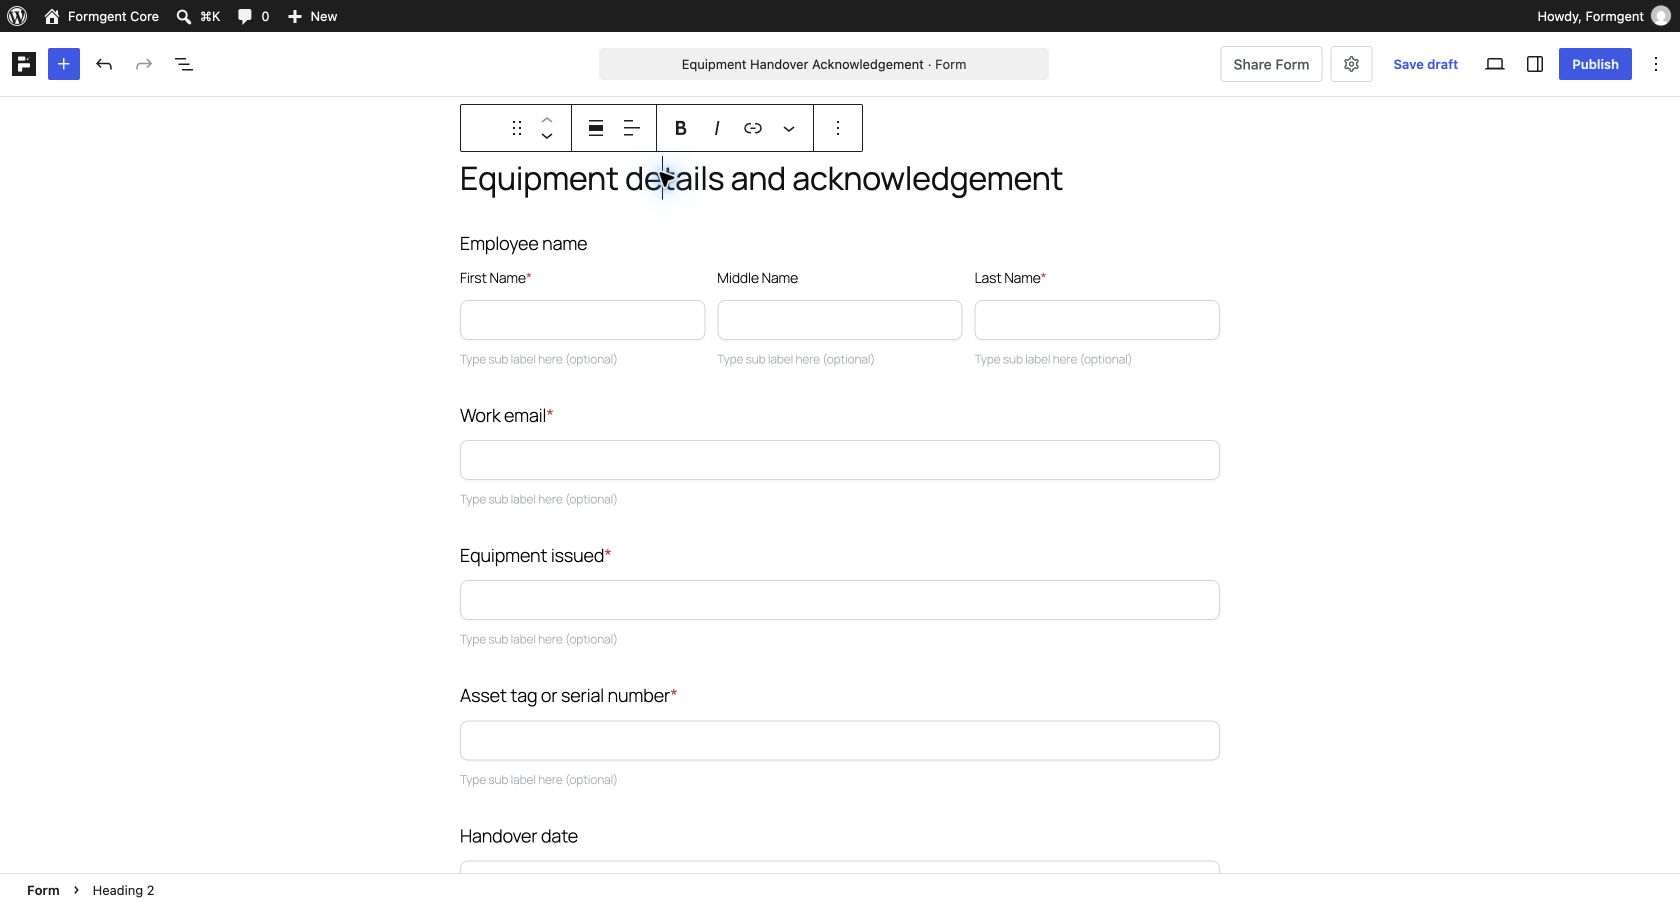
Task: Open the Howdy, Formgent user menu
Action: (1604, 16)
